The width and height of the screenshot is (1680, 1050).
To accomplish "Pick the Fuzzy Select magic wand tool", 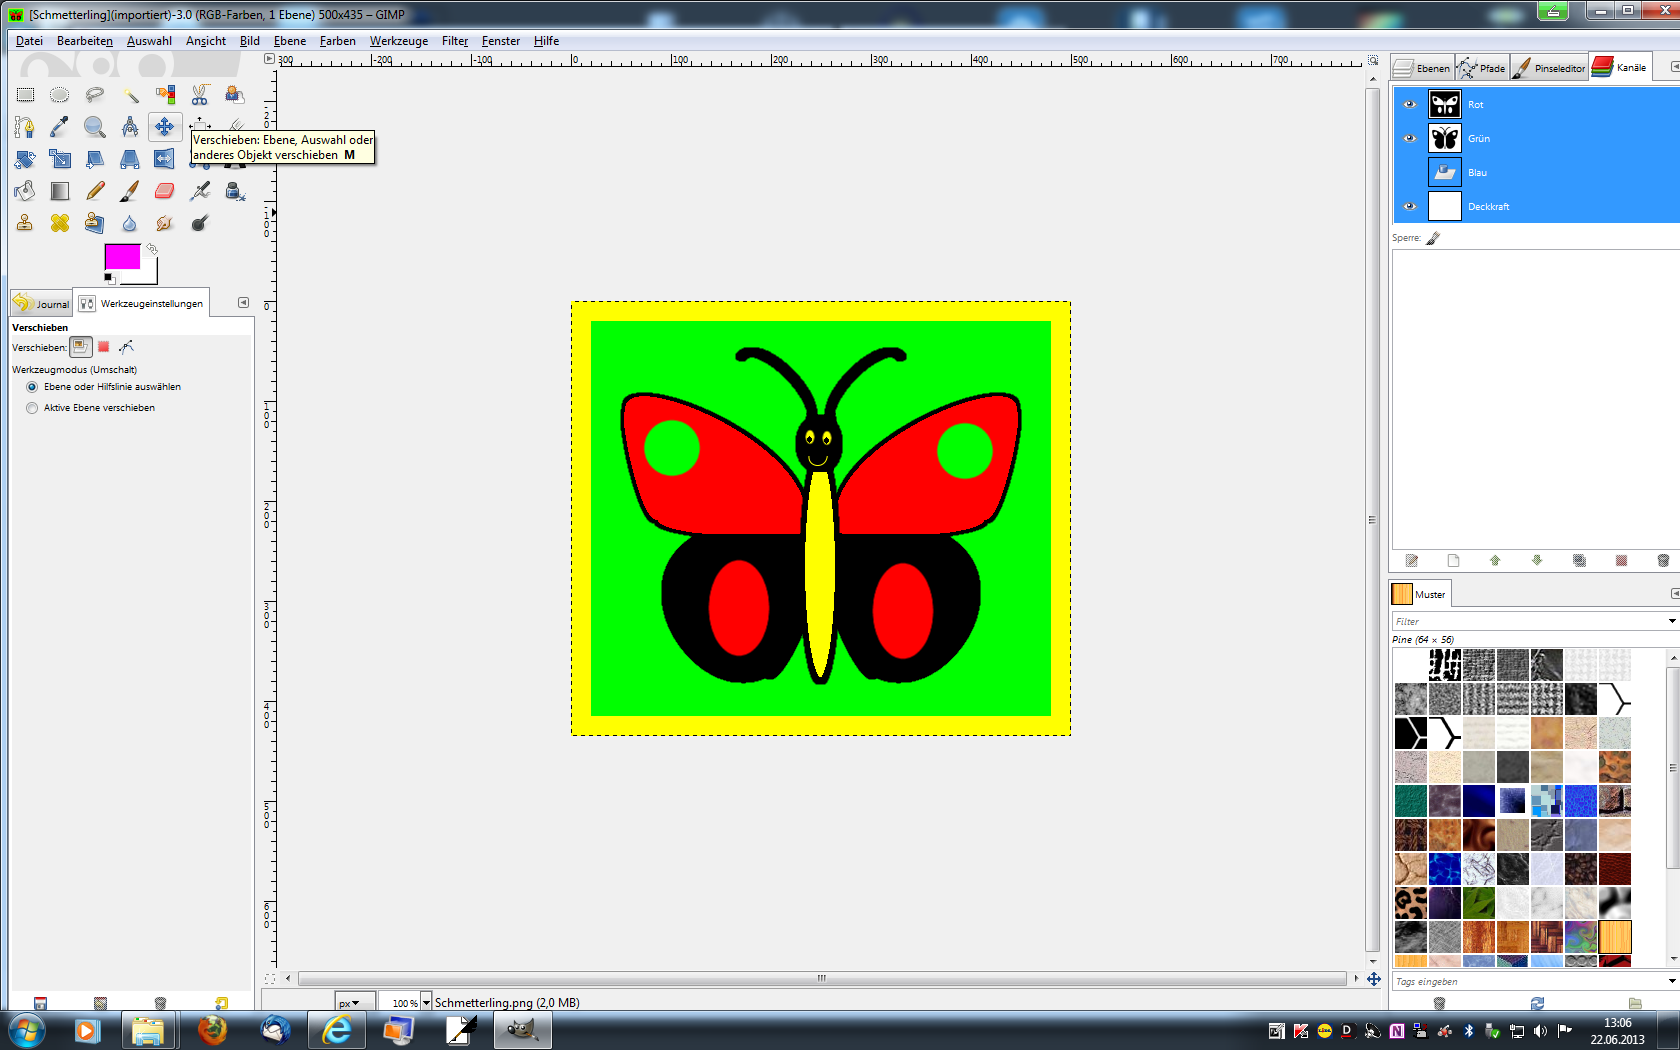I will pos(130,95).
